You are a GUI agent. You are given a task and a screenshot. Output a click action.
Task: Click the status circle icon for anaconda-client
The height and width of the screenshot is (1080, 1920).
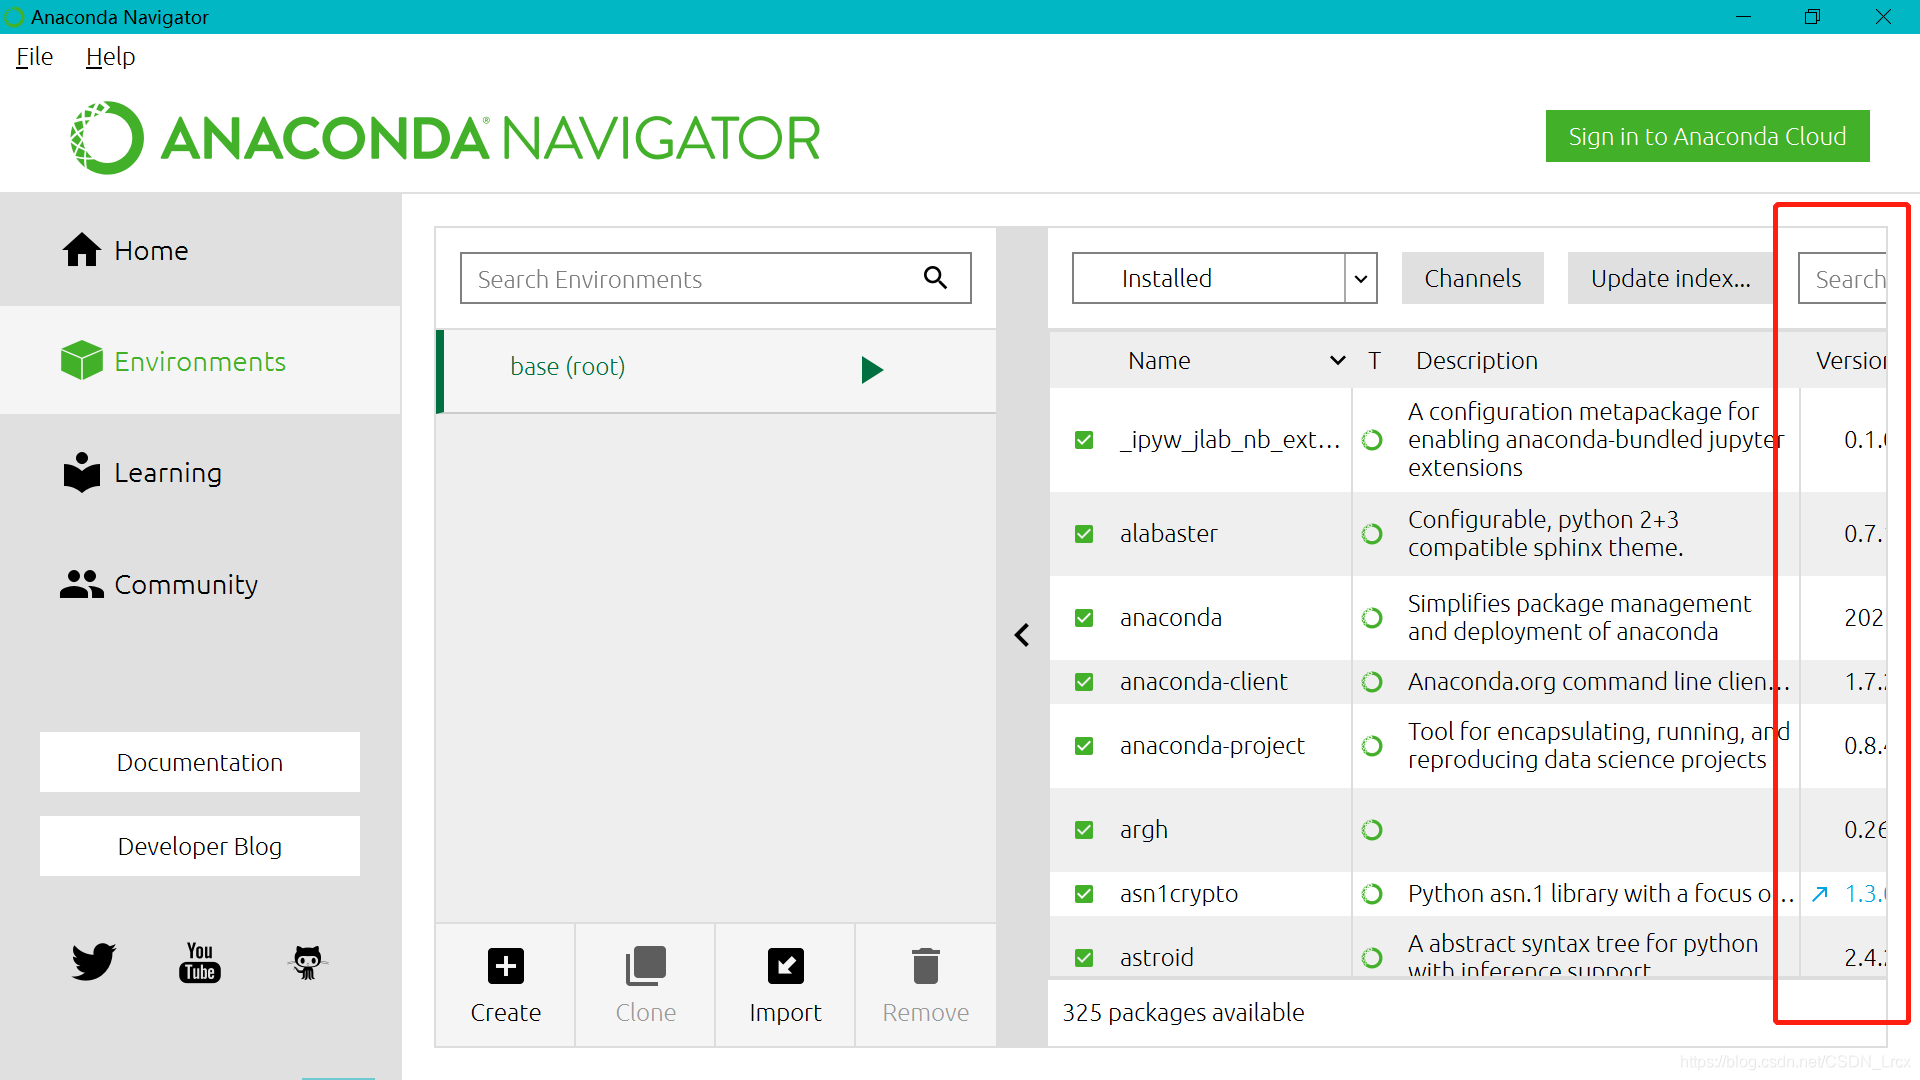tap(1372, 682)
